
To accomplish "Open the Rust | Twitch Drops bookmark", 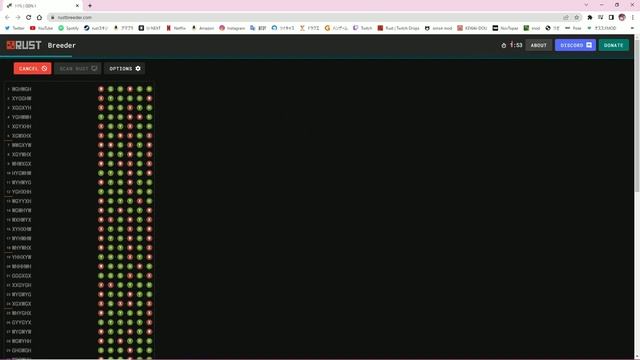I will click(x=398, y=28).
